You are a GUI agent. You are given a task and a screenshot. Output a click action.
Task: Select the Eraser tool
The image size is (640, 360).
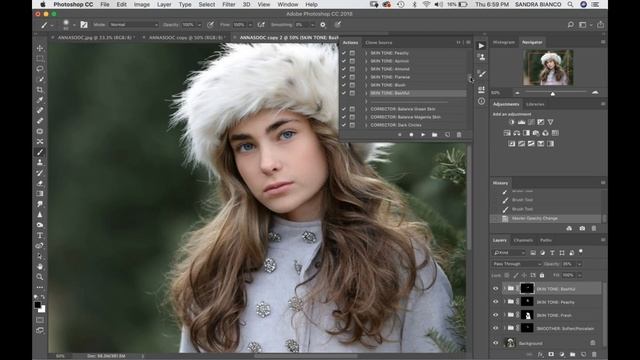pos(40,183)
